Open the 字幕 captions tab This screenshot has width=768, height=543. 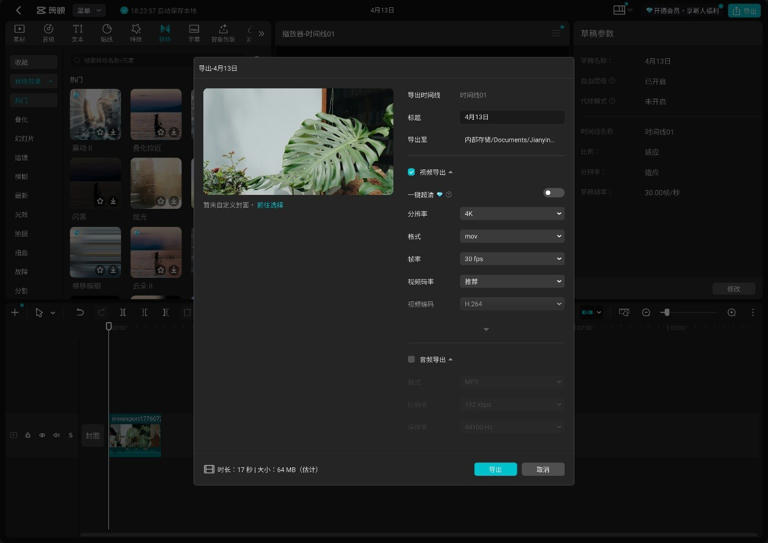[x=193, y=32]
